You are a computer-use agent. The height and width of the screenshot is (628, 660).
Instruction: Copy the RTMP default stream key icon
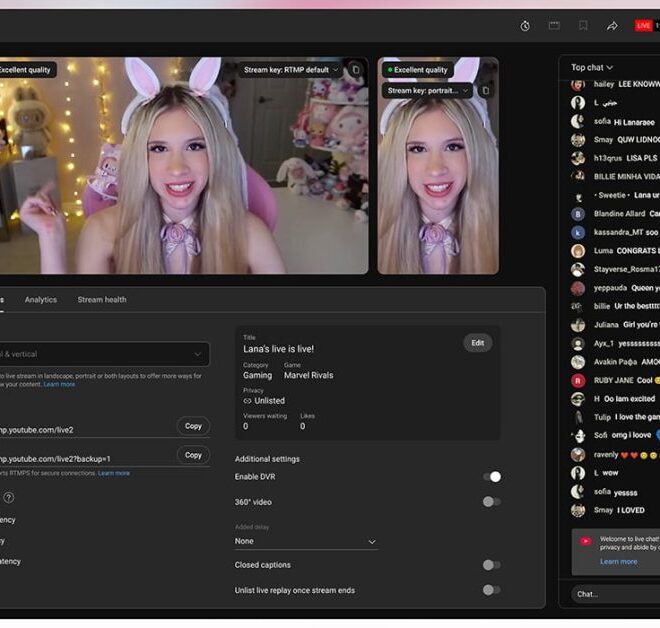coord(356,69)
